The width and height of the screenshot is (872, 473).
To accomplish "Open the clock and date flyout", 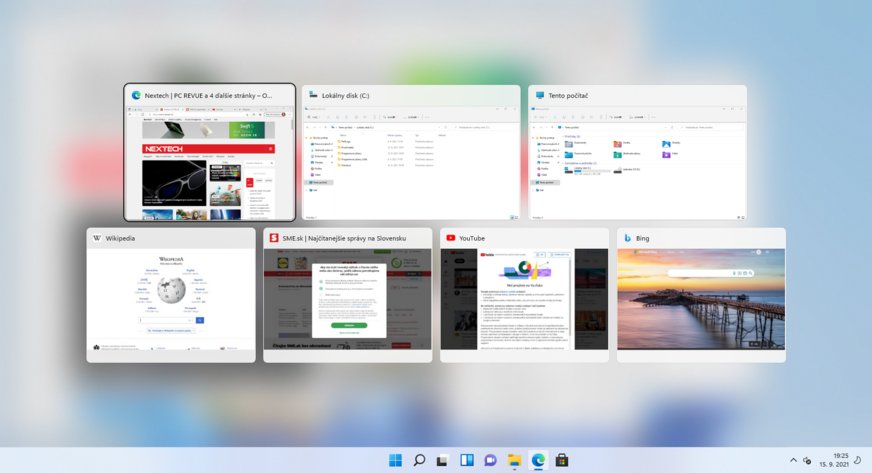I will pos(833,460).
